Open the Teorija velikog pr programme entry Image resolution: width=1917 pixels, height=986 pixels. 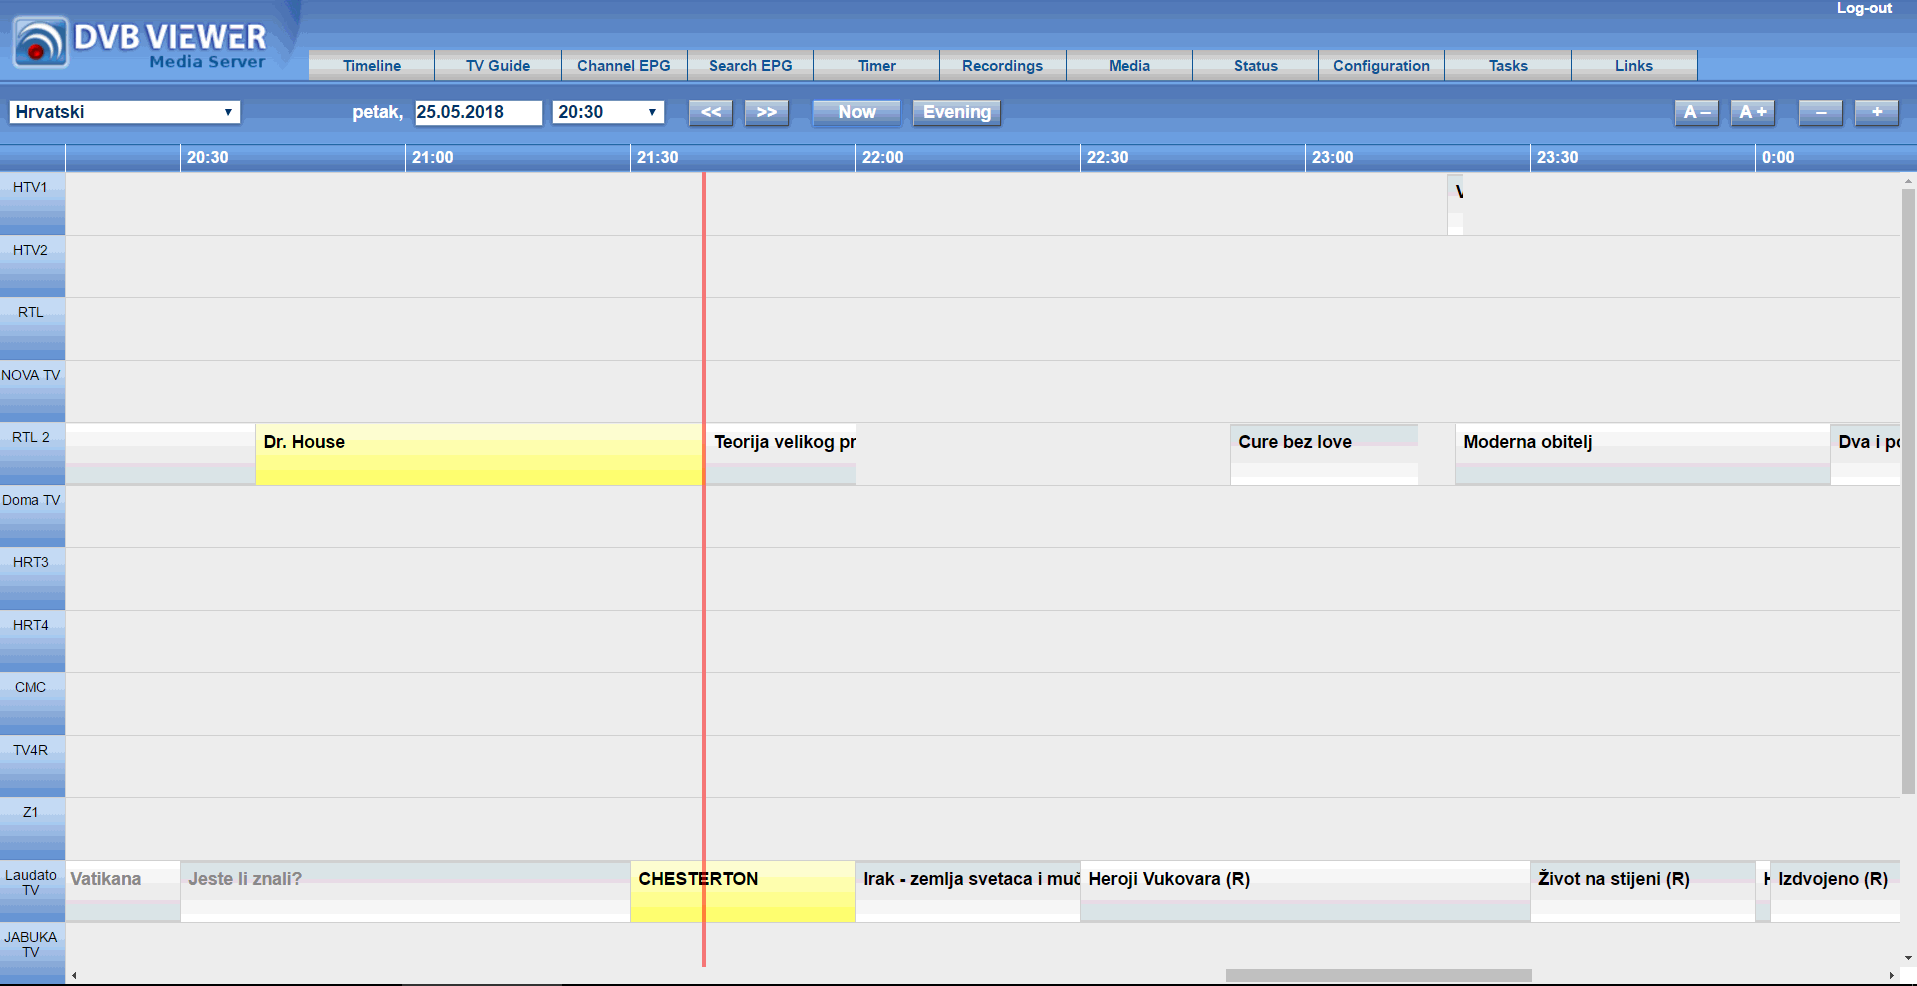pyautogui.click(x=781, y=454)
